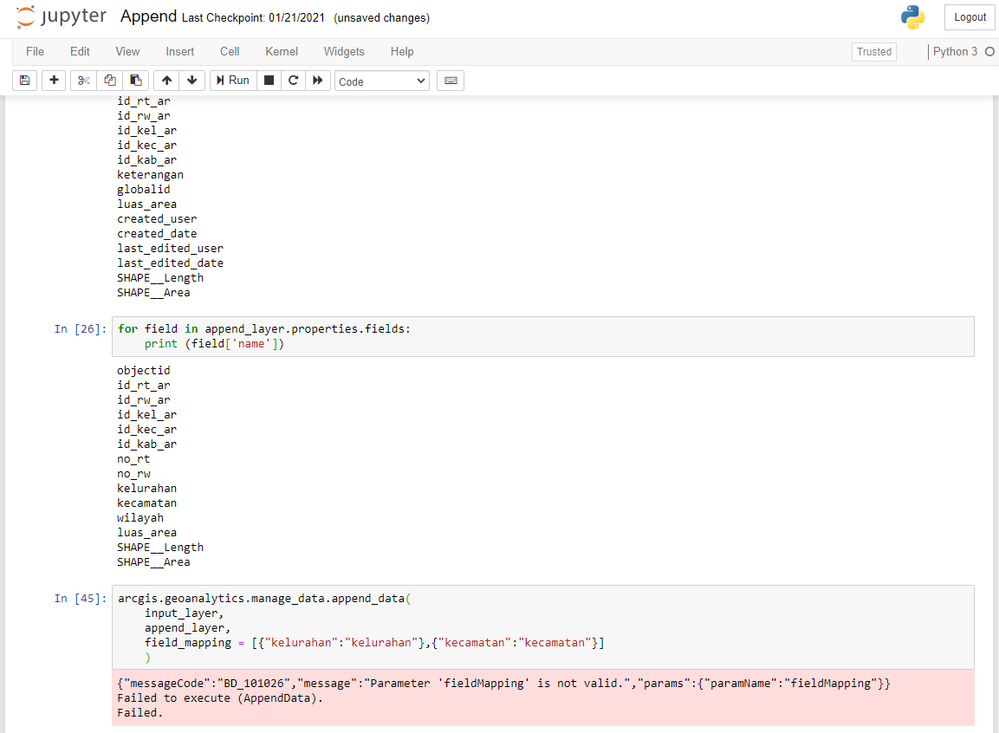Click the field_mapping line in code
999x733 pixels.
coord(374,642)
